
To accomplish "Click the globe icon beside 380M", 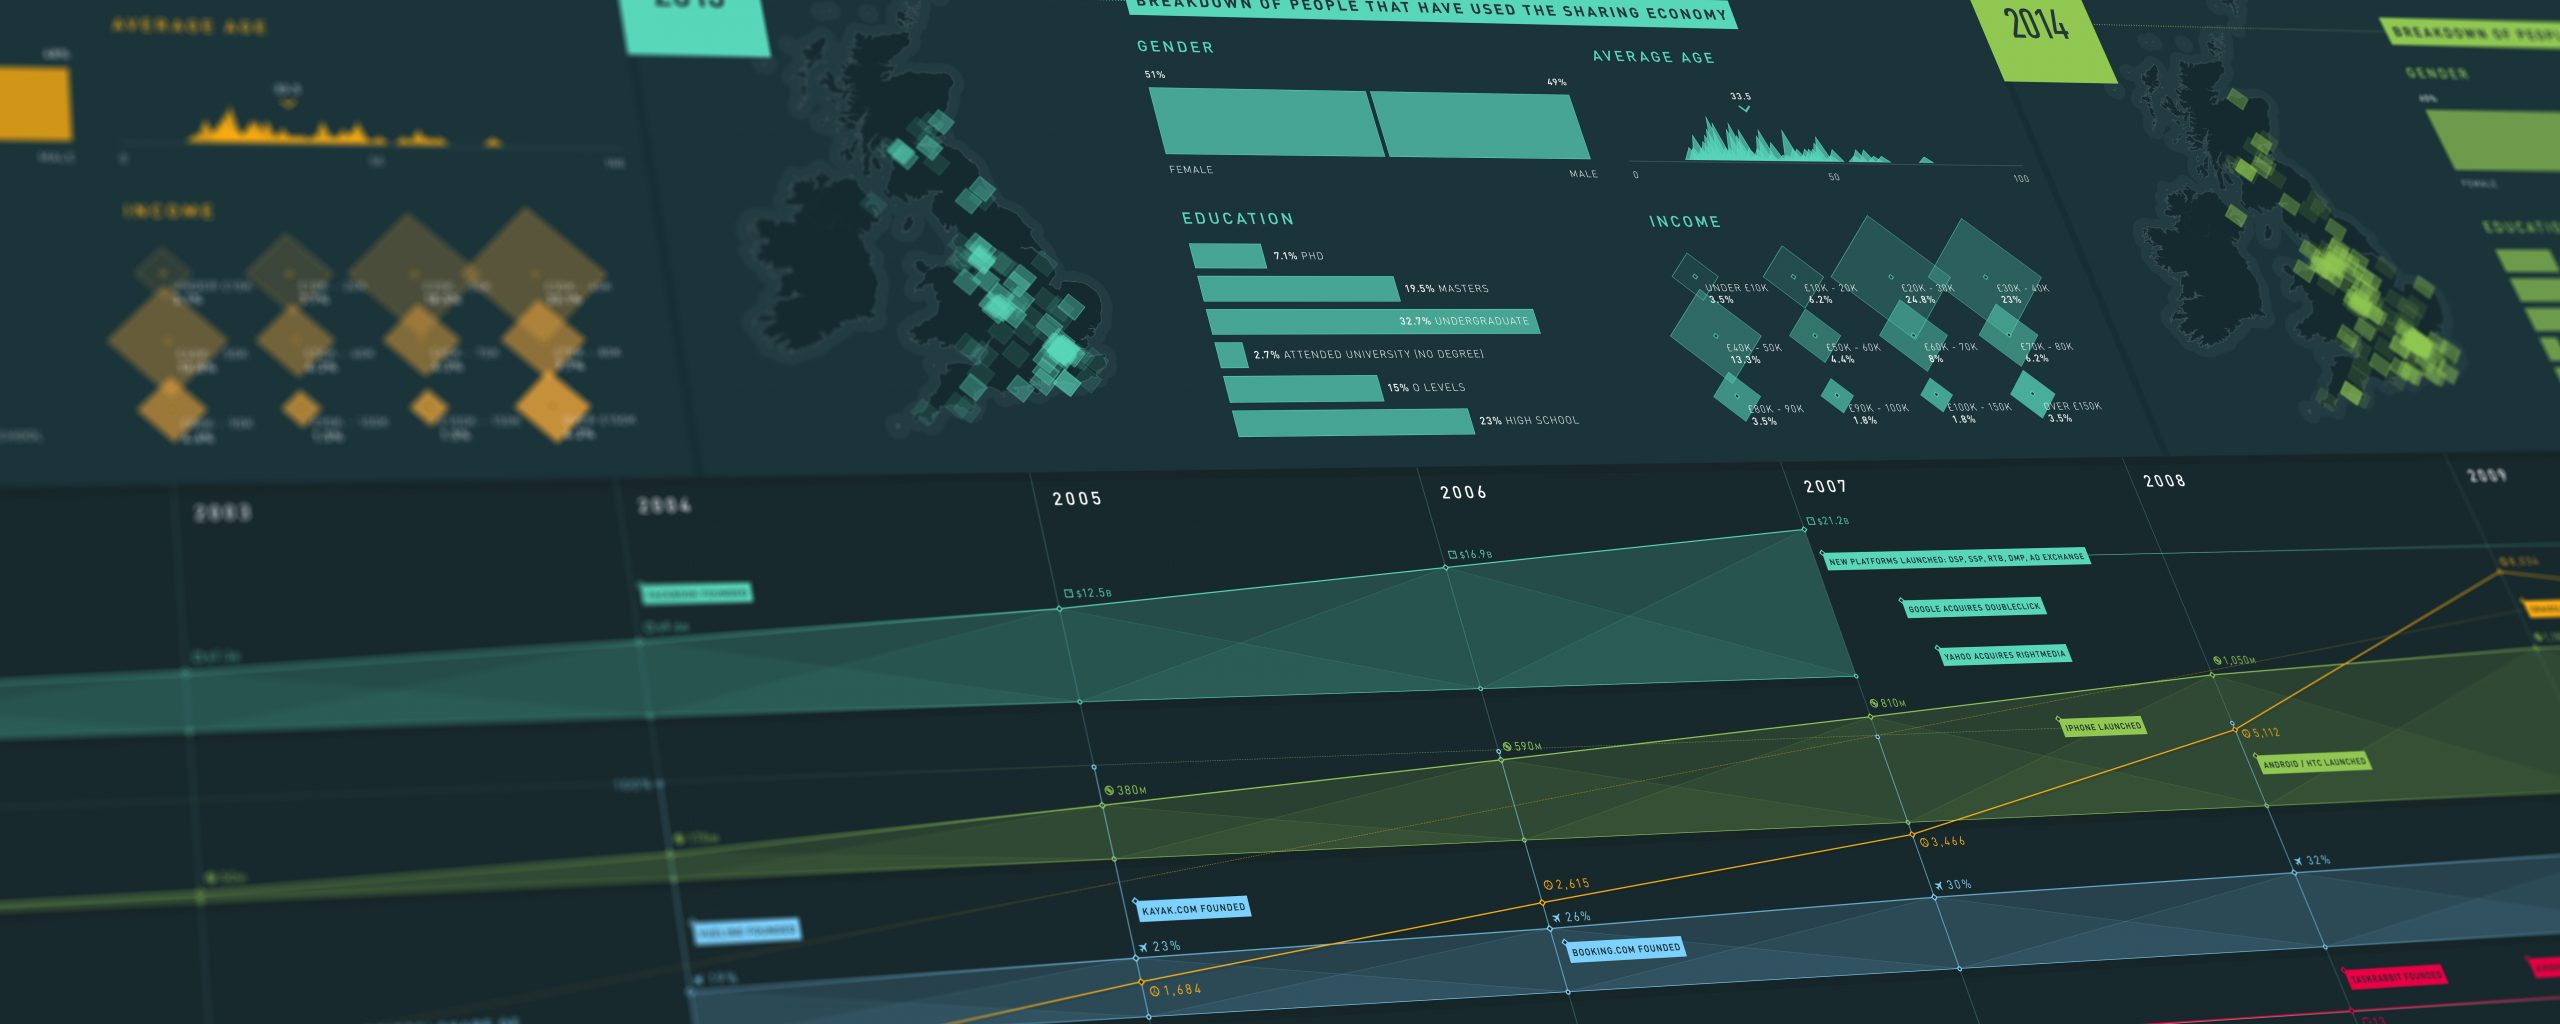I will pyautogui.click(x=1109, y=790).
